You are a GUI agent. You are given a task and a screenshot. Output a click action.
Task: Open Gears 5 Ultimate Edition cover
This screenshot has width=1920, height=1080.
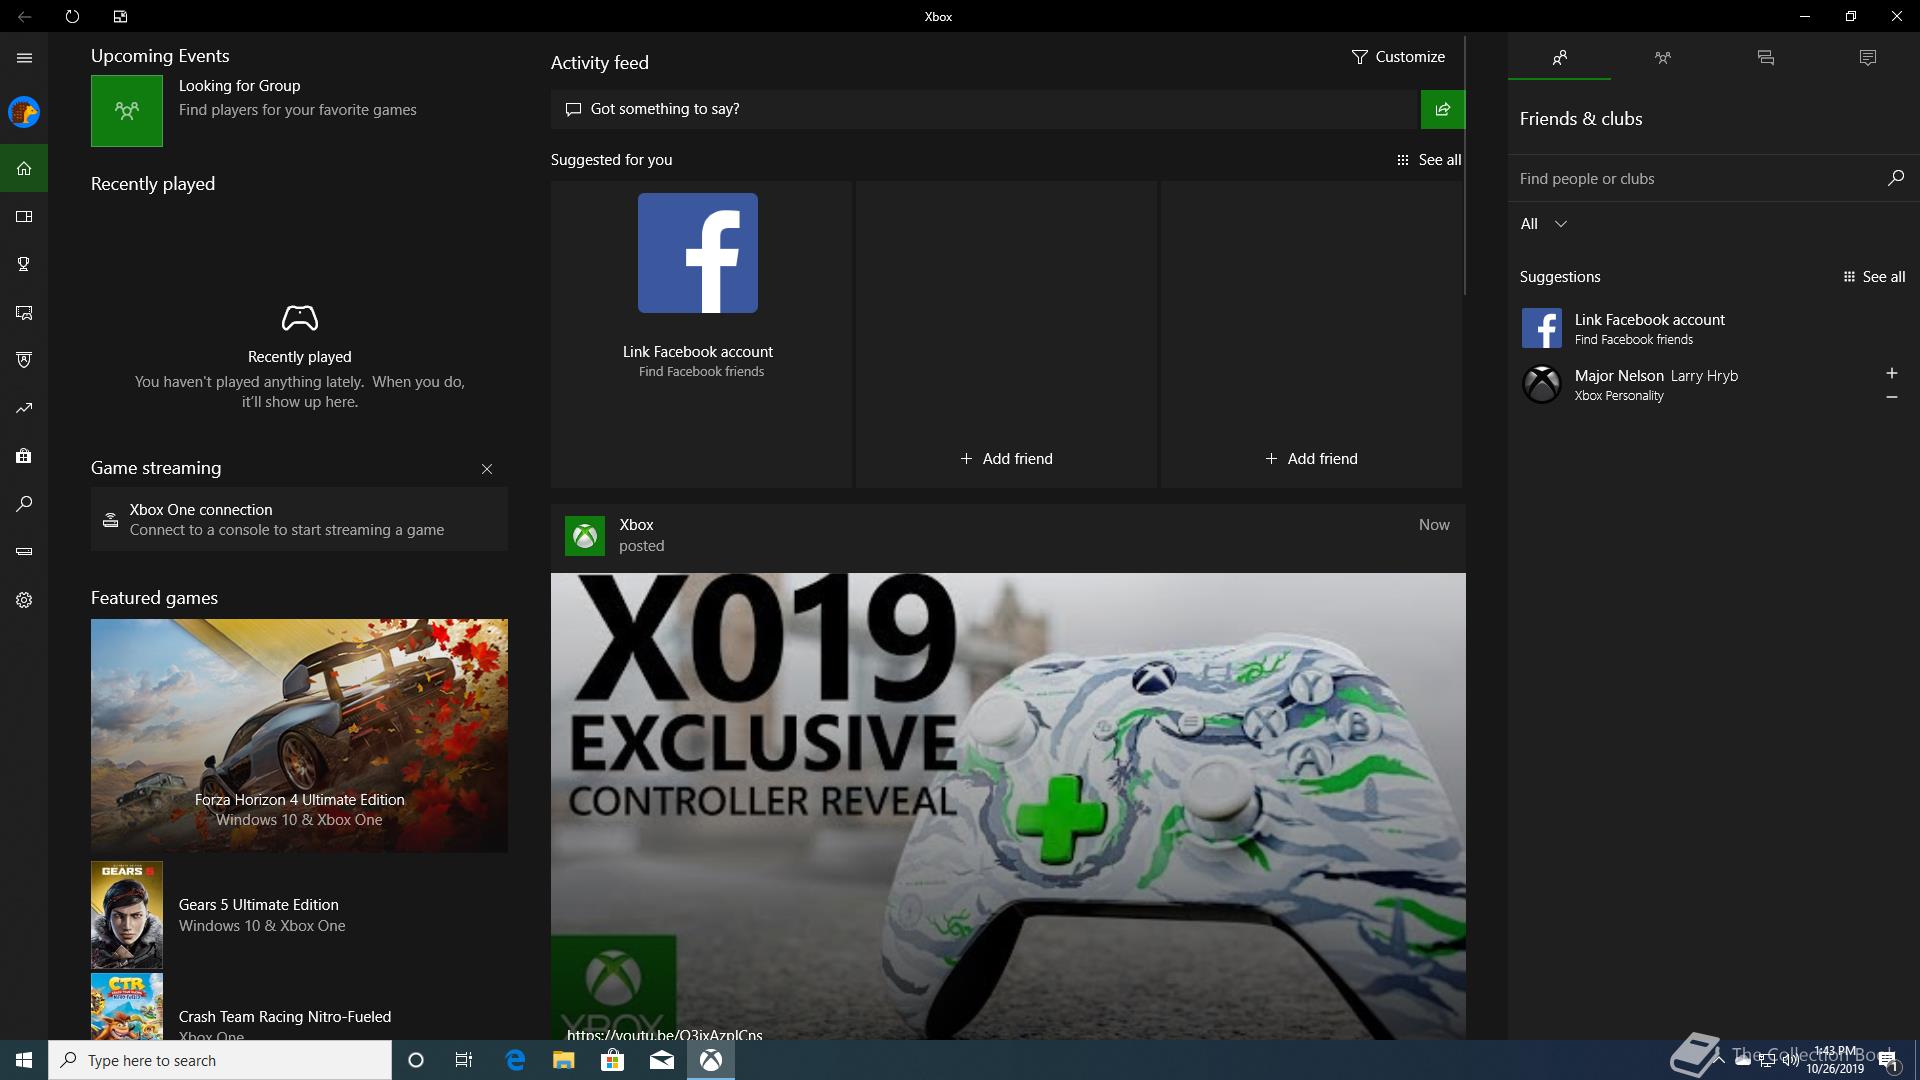coord(127,915)
